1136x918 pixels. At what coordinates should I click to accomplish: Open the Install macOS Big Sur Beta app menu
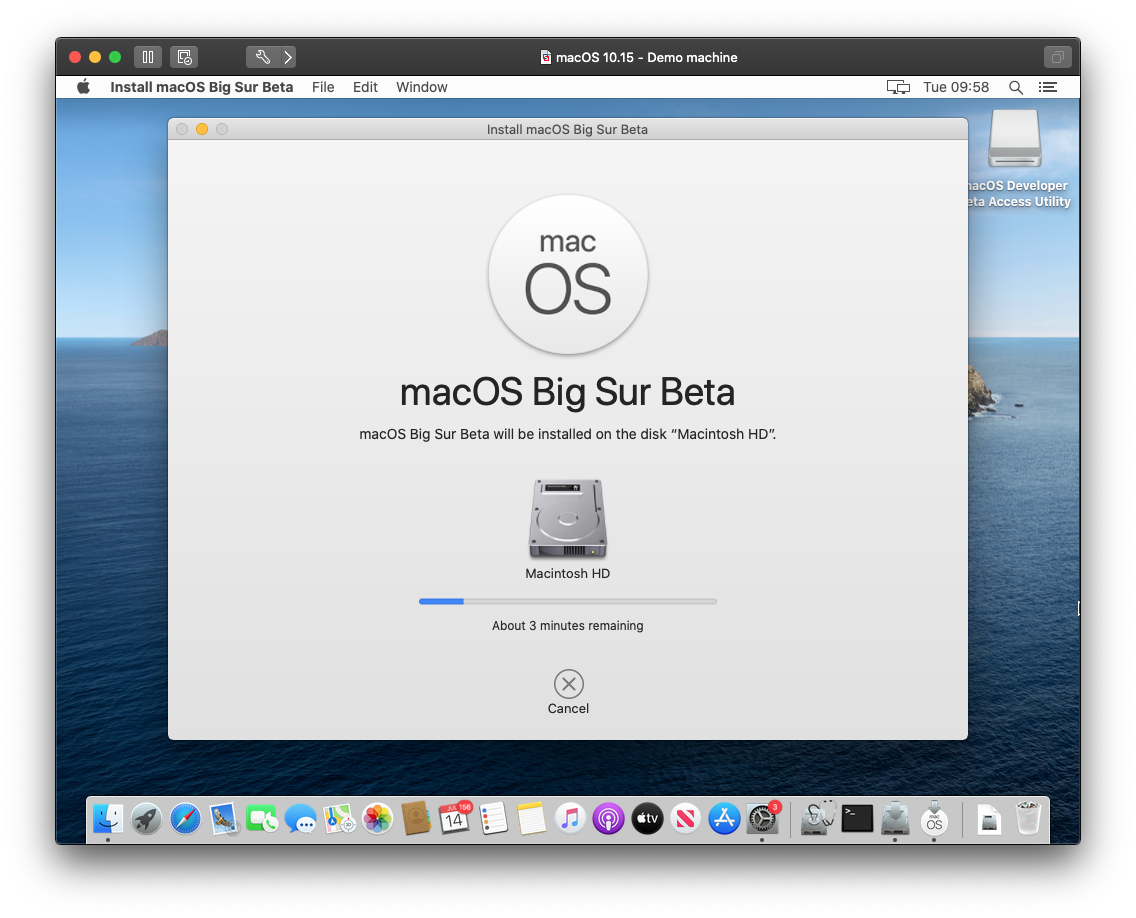coord(201,87)
